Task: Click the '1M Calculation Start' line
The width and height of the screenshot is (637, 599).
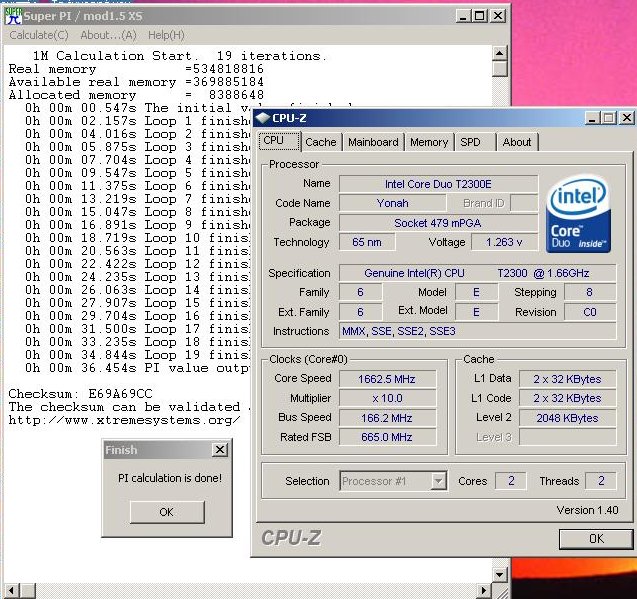Action: 180,56
